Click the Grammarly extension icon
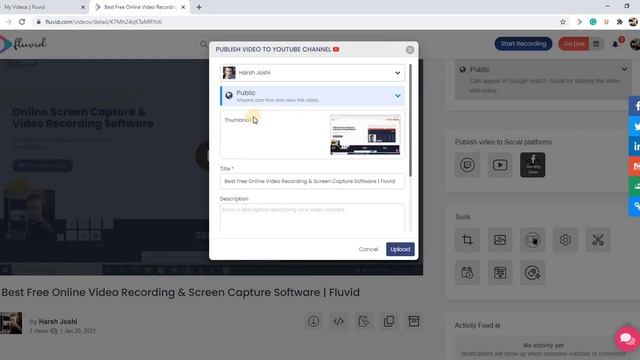 coord(593,22)
